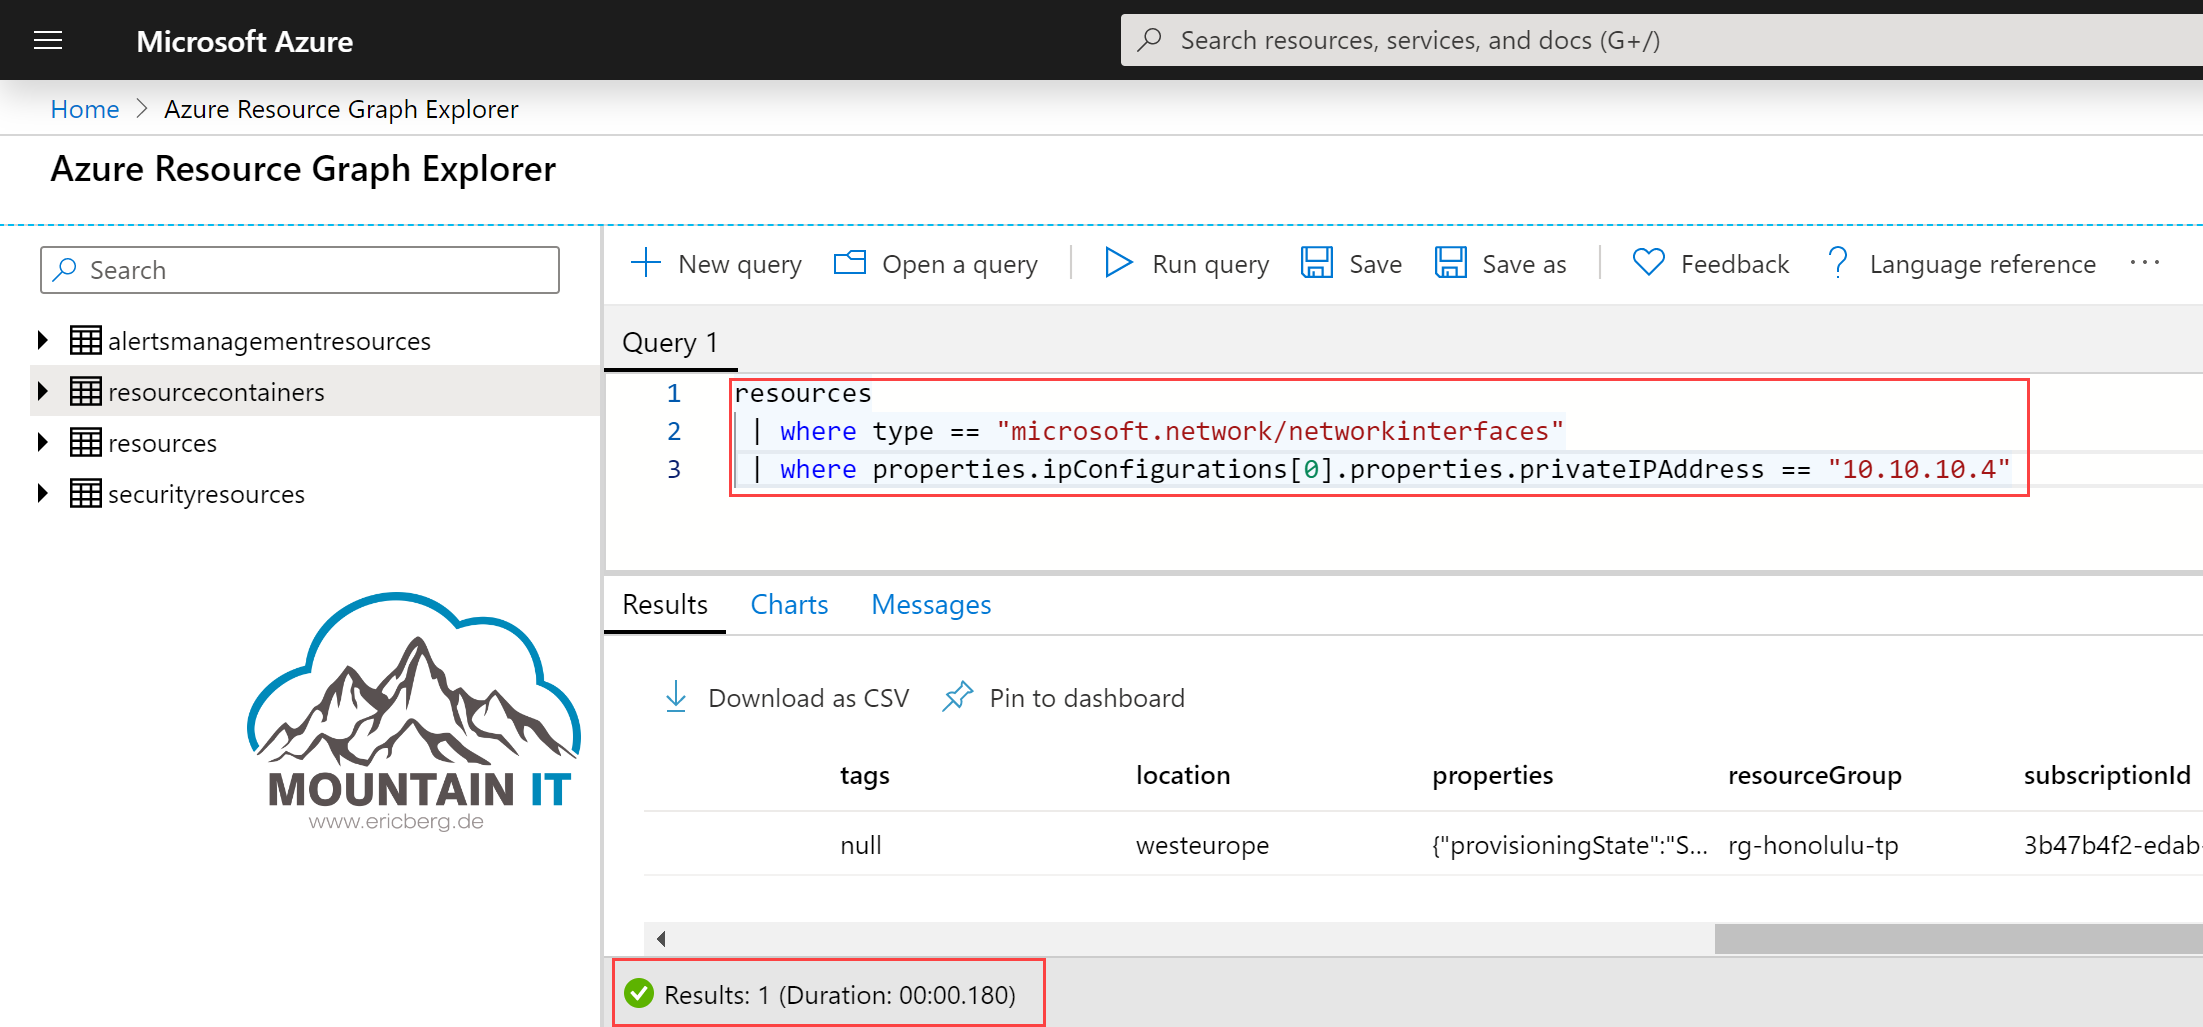
Task: Switch to the Messages tab
Action: (x=931, y=605)
